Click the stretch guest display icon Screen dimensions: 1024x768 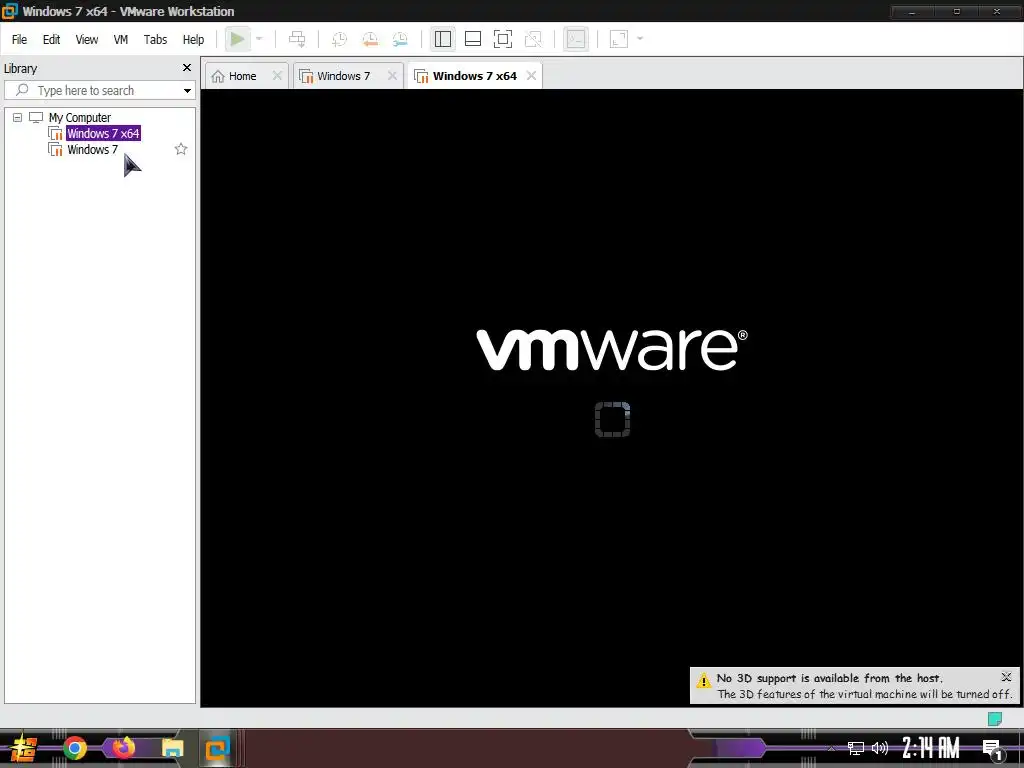pyautogui.click(x=618, y=39)
